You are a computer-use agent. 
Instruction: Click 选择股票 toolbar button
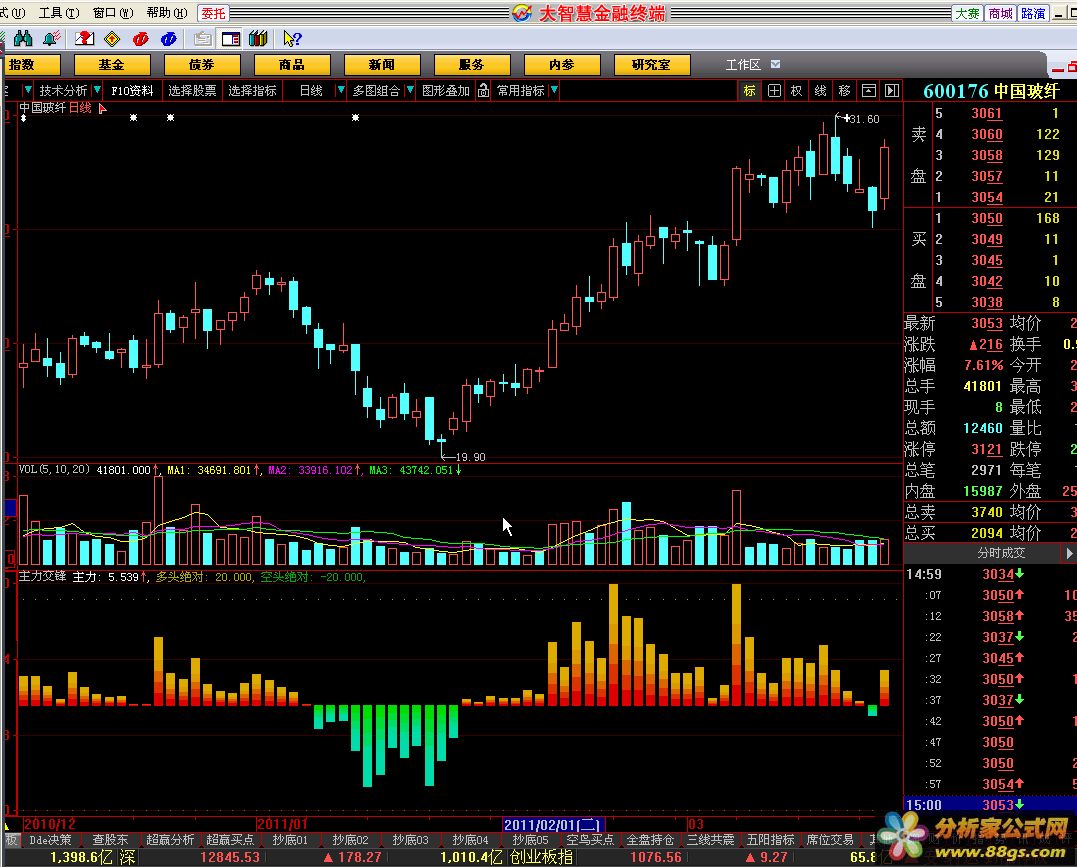pyautogui.click(x=192, y=91)
